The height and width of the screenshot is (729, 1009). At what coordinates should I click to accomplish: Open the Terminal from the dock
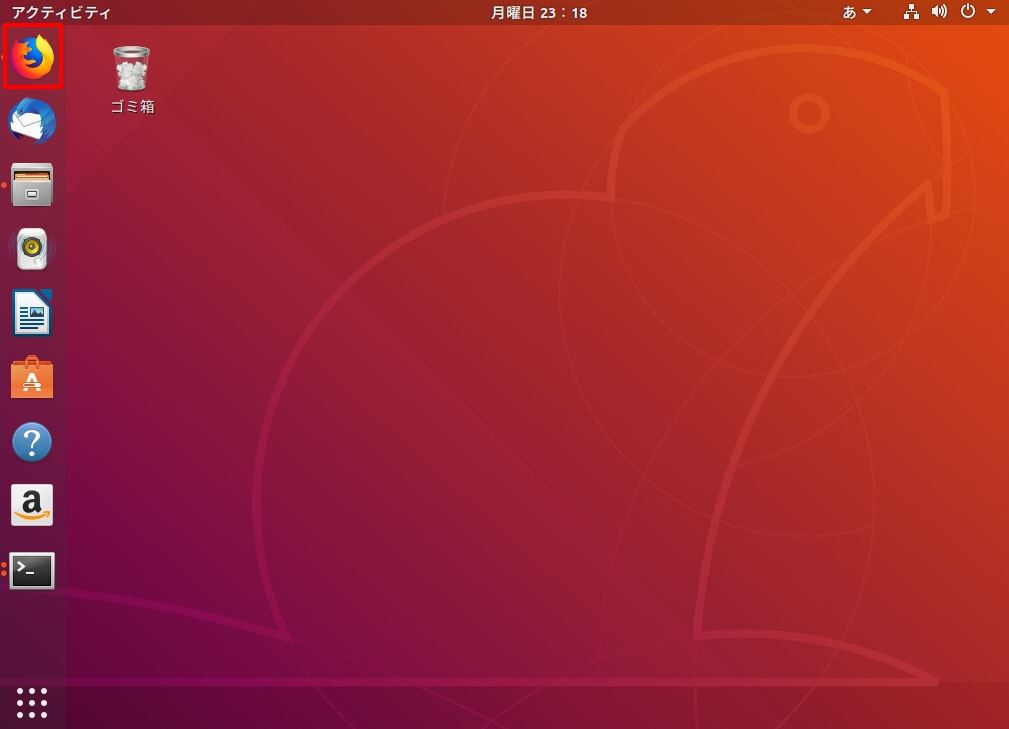[x=32, y=570]
